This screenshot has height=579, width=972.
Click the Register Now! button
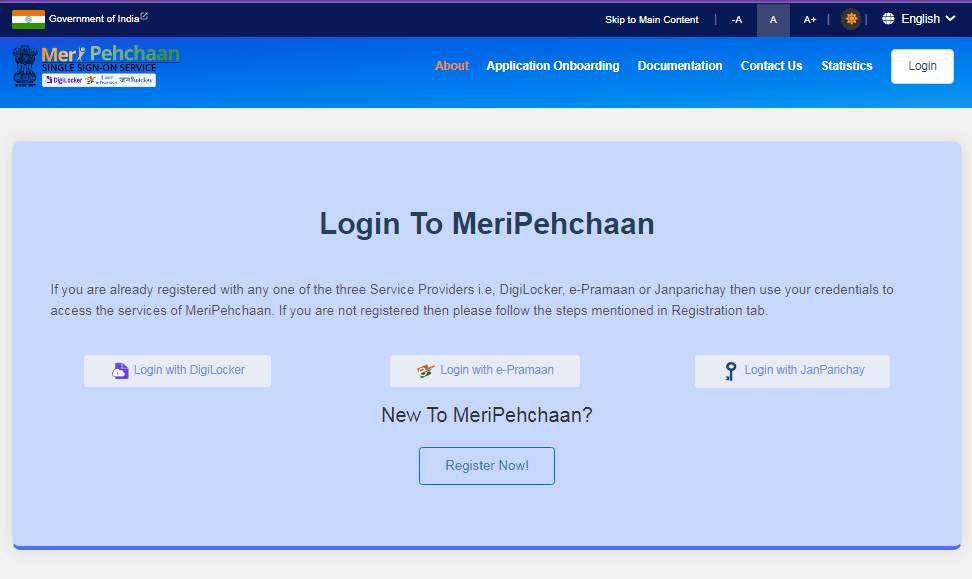pos(487,466)
